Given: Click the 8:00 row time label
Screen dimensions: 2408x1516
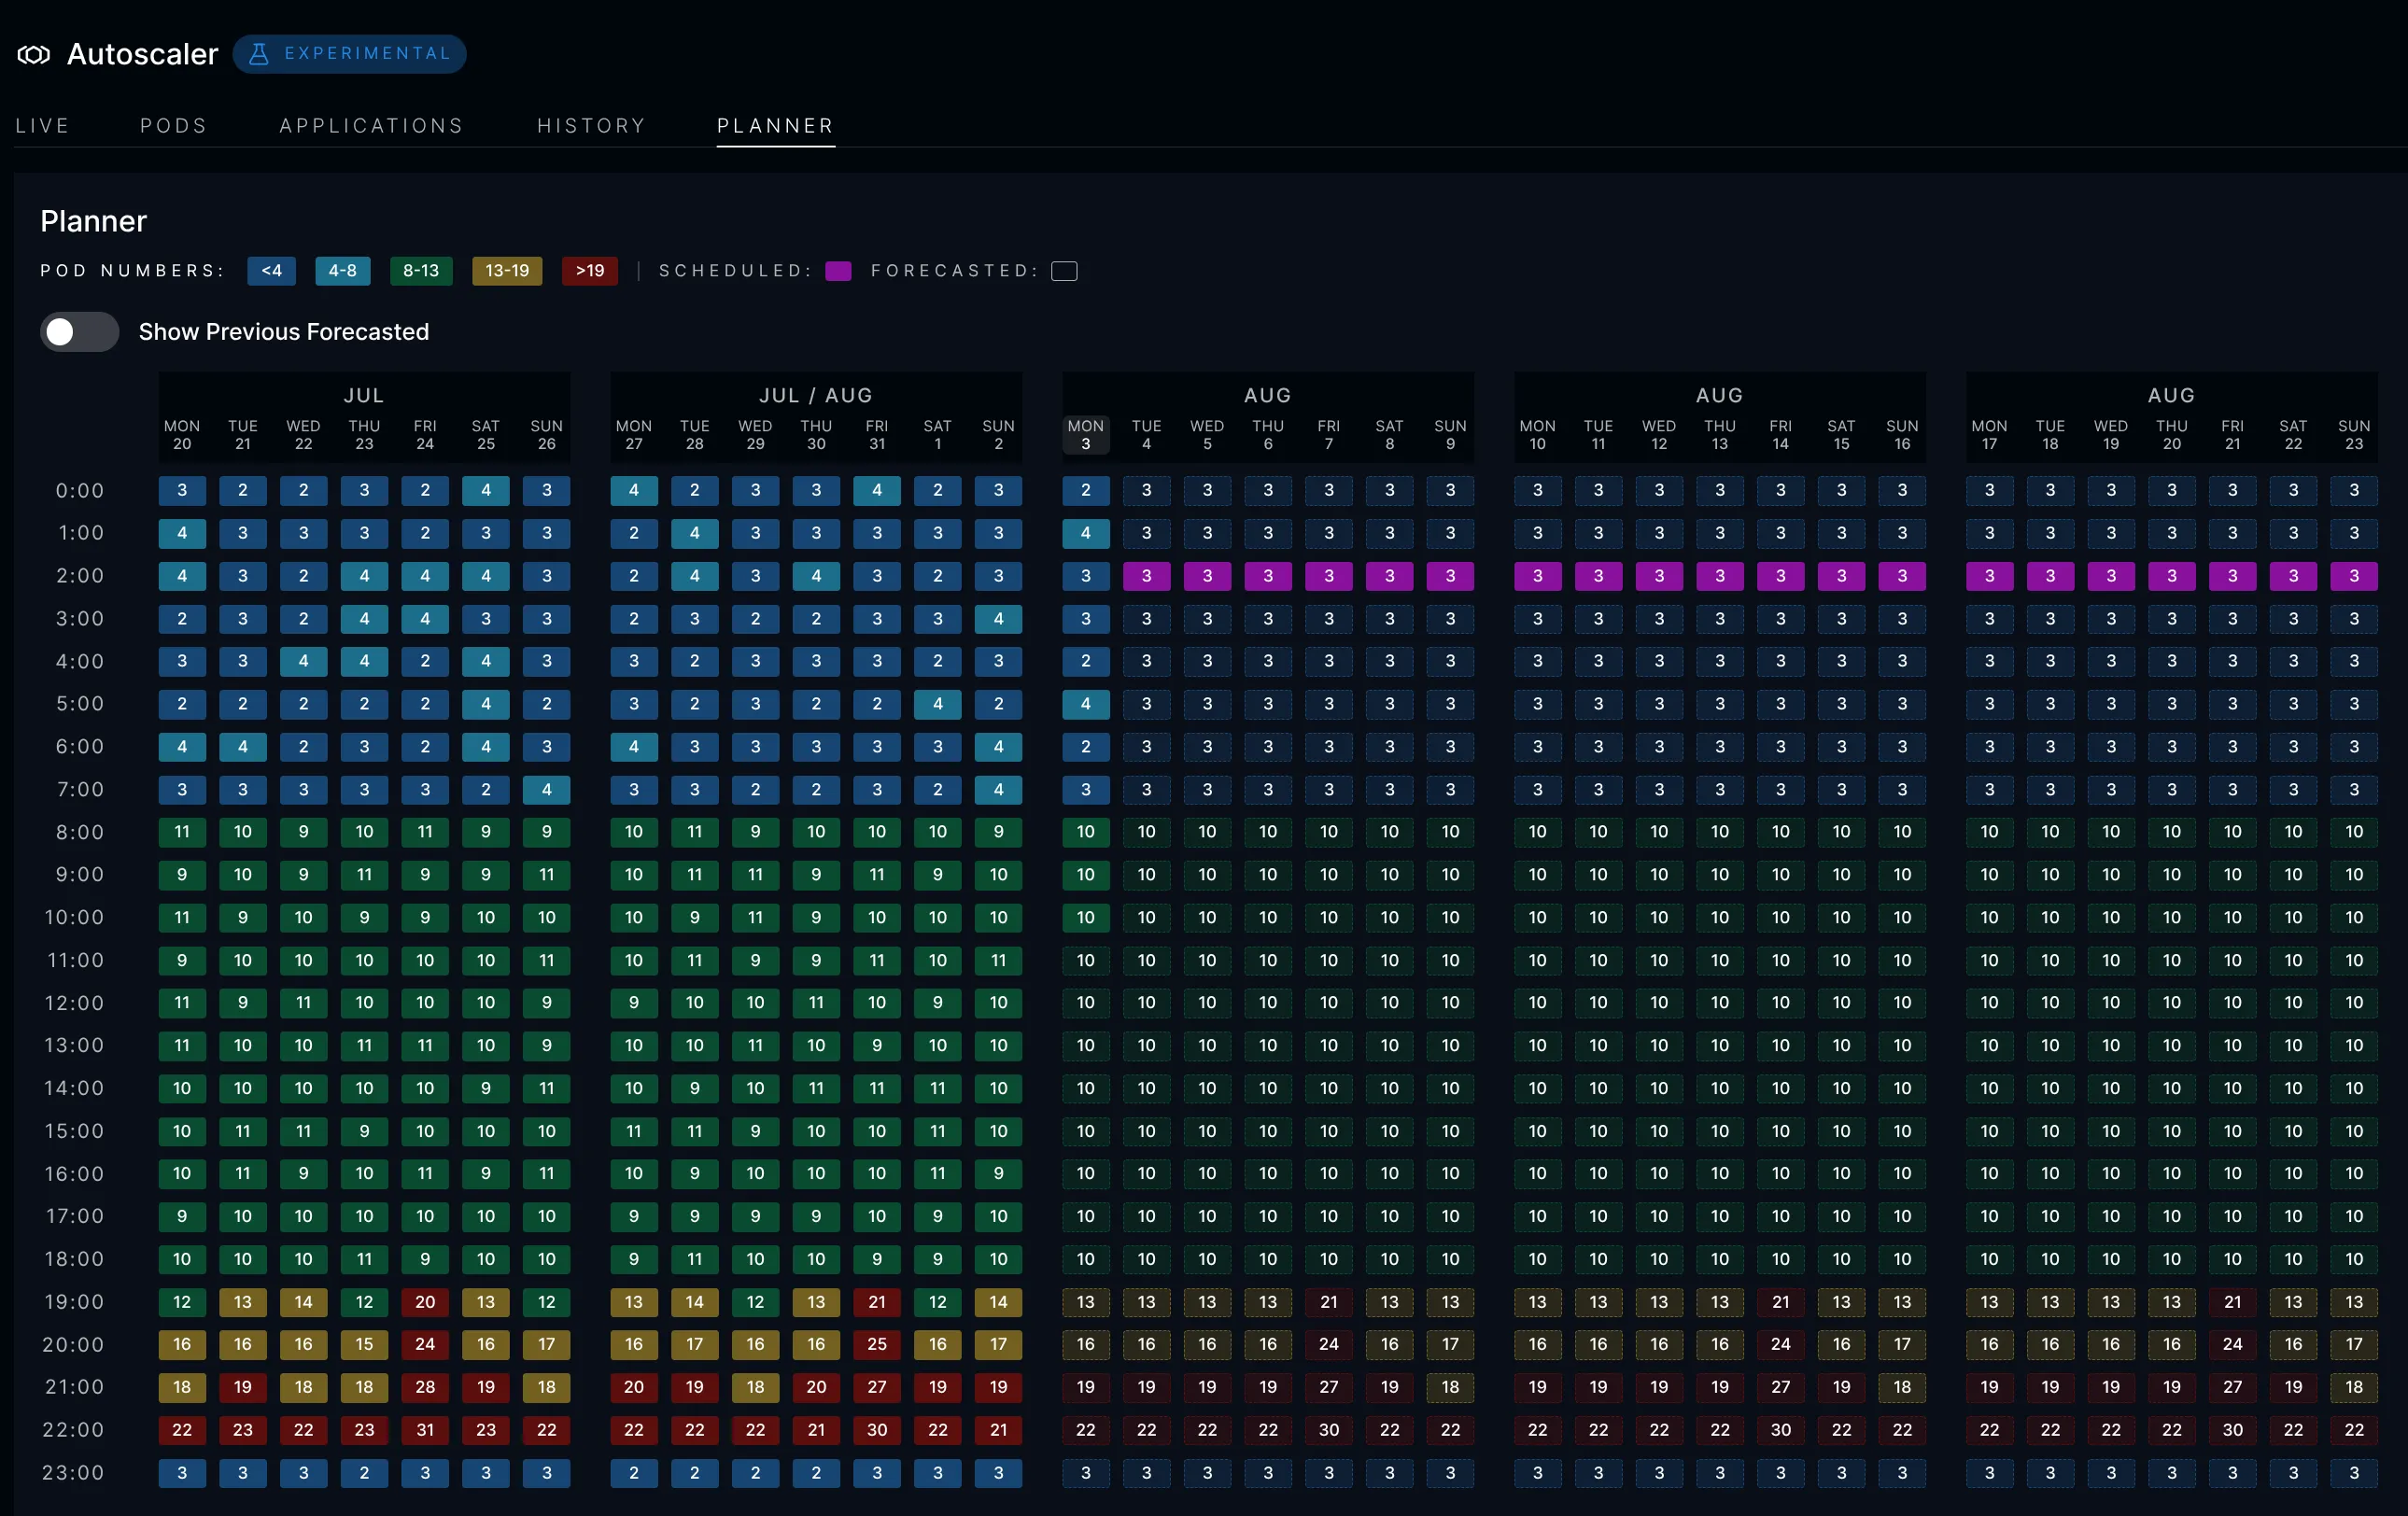Looking at the screenshot, I should pyautogui.click(x=80, y=832).
